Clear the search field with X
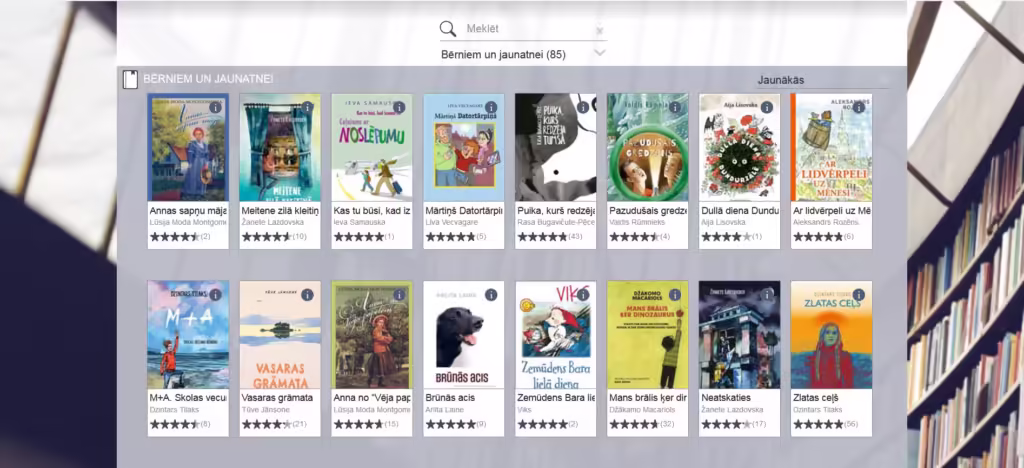Viewport: 1024px width, 468px height. (x=600, y=31)
